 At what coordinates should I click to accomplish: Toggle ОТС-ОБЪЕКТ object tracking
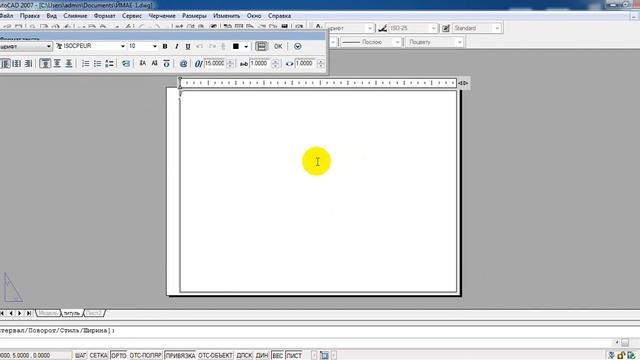point(215,356)
